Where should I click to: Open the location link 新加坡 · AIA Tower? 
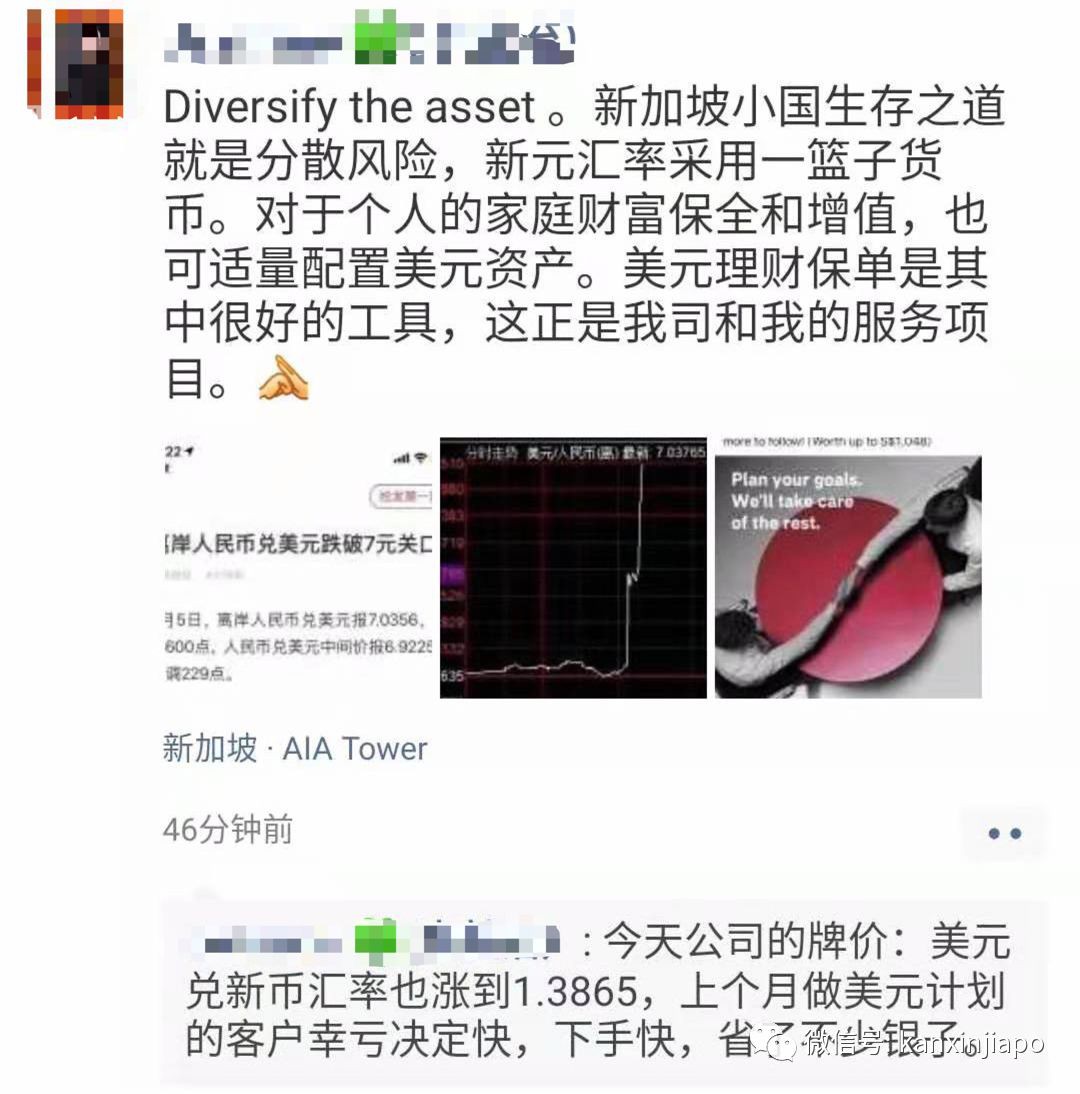coord(294,749)
